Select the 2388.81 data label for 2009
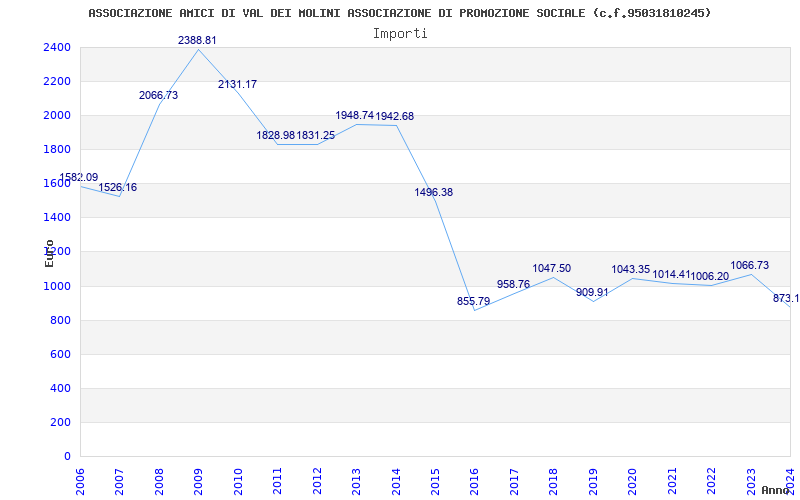The image size is (800, 500). [x=197, y=40]
